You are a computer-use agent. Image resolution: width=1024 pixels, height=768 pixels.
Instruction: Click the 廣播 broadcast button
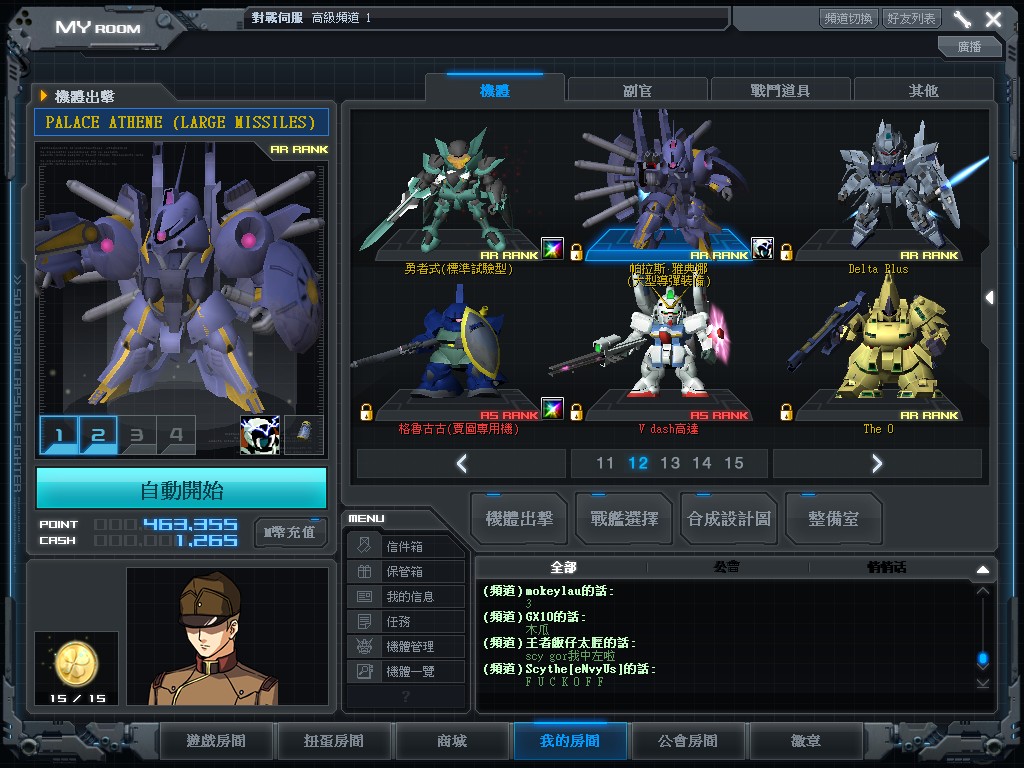[x=969, y=46]
